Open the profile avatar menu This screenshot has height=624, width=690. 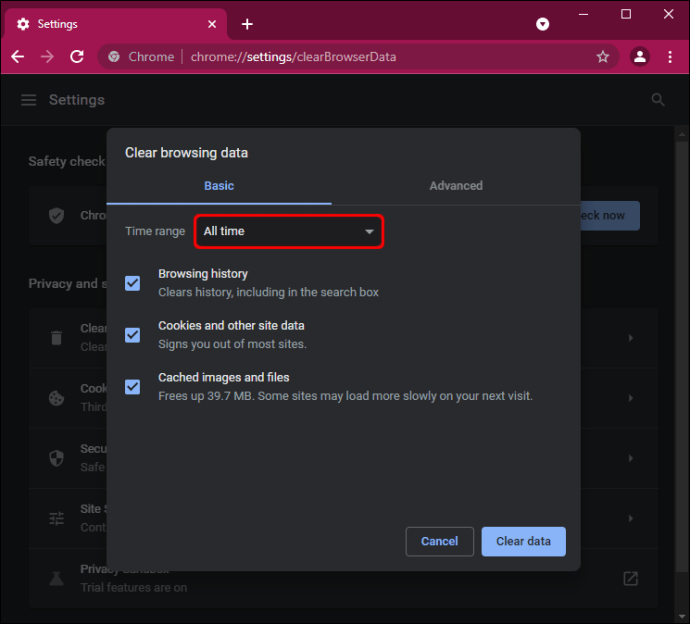640,57
